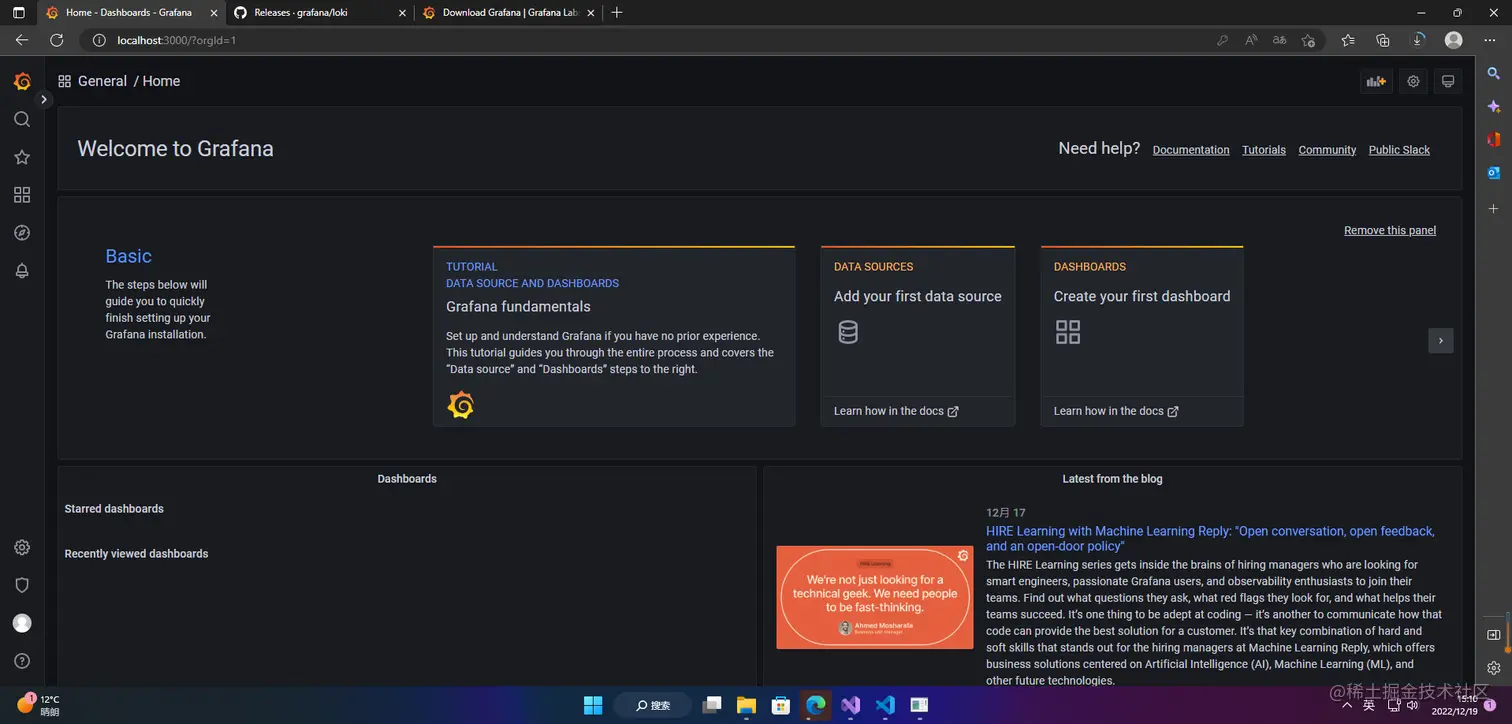Open the browser Collections icon

click(1383, 40)
